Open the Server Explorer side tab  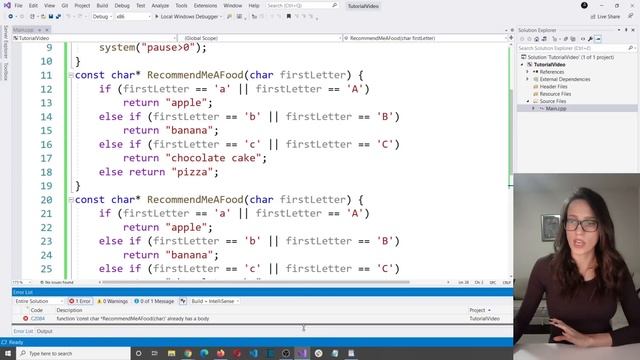click(x=5, y=42)
